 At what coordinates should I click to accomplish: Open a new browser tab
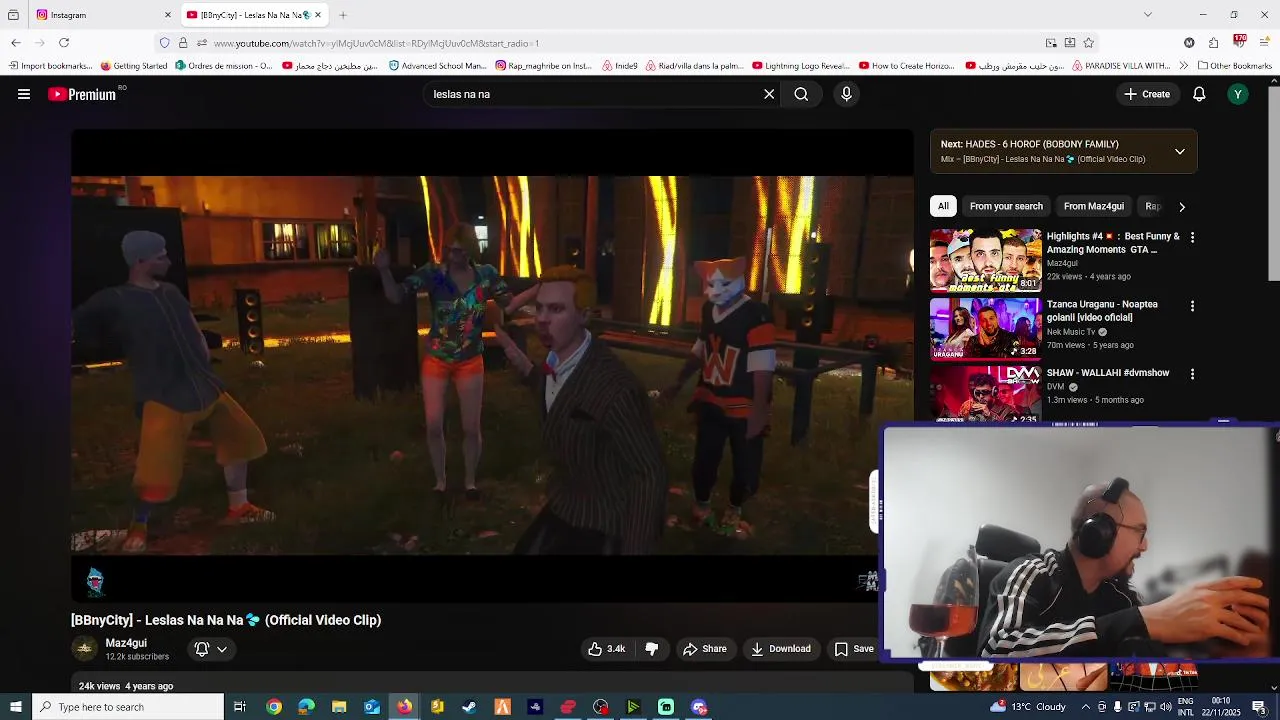[343, 15]
